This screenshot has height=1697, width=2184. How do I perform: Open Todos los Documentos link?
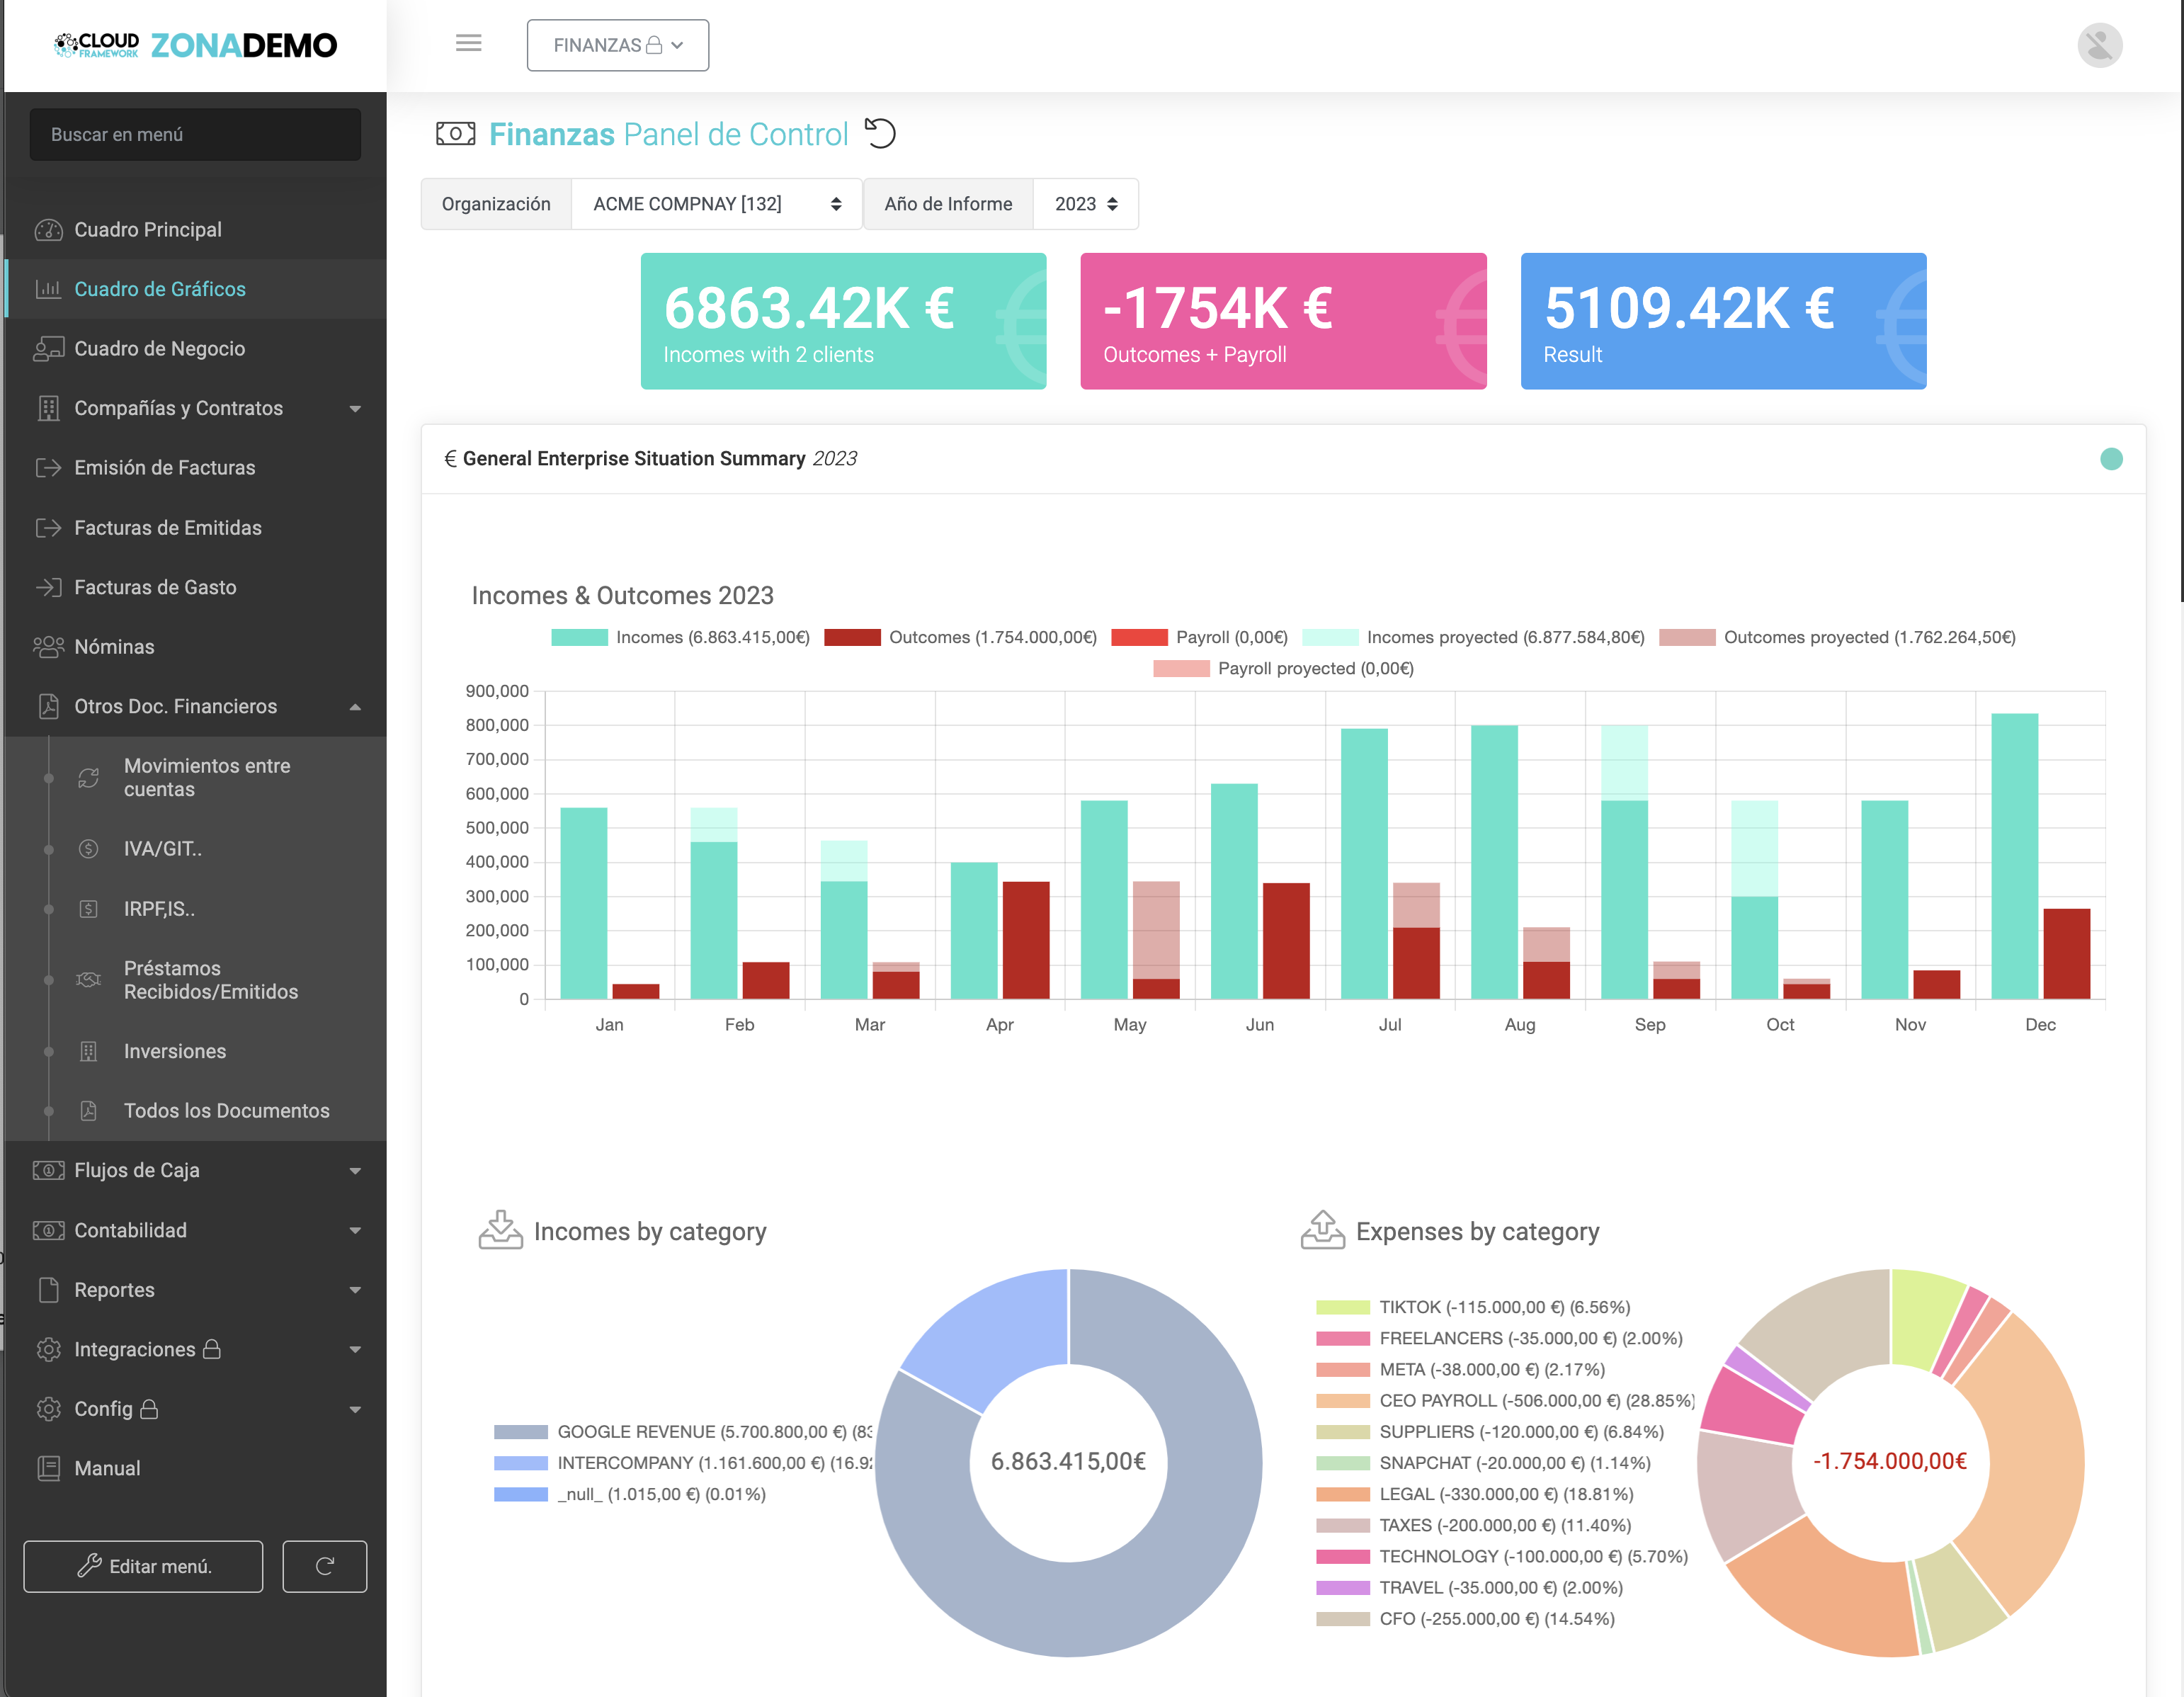click(226, 1110)
